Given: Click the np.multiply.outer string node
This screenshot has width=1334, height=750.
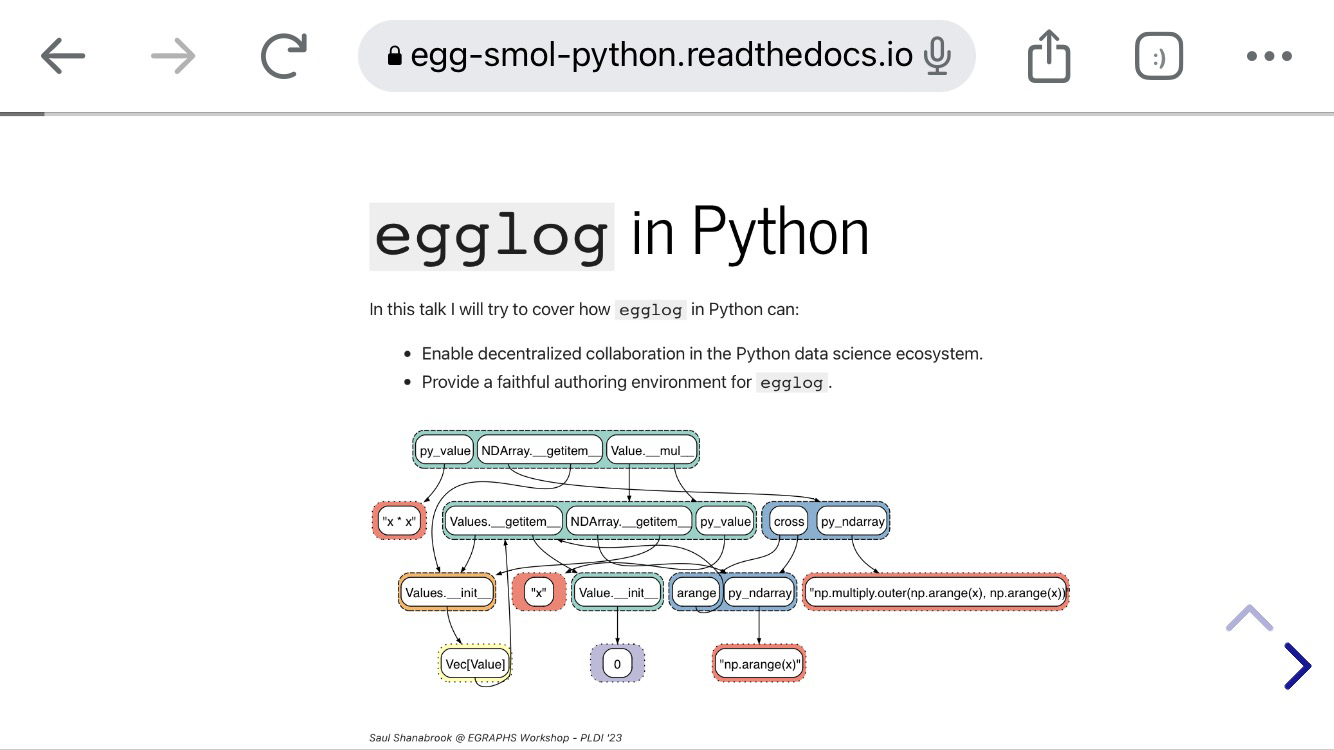Looking at the screenshot, I should [x=936, y=593].
